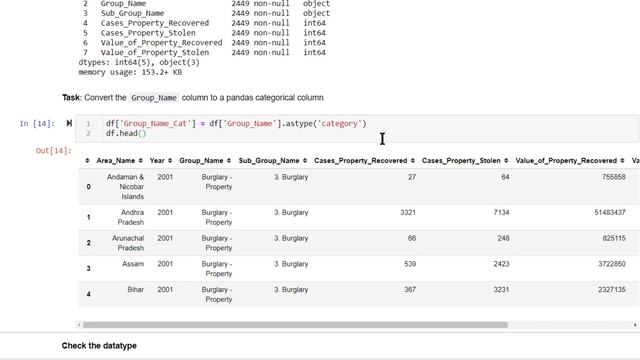Select the 'Andhra Pradesh' cell
This screenshot has height=360, width=640.
click(131, 218)
